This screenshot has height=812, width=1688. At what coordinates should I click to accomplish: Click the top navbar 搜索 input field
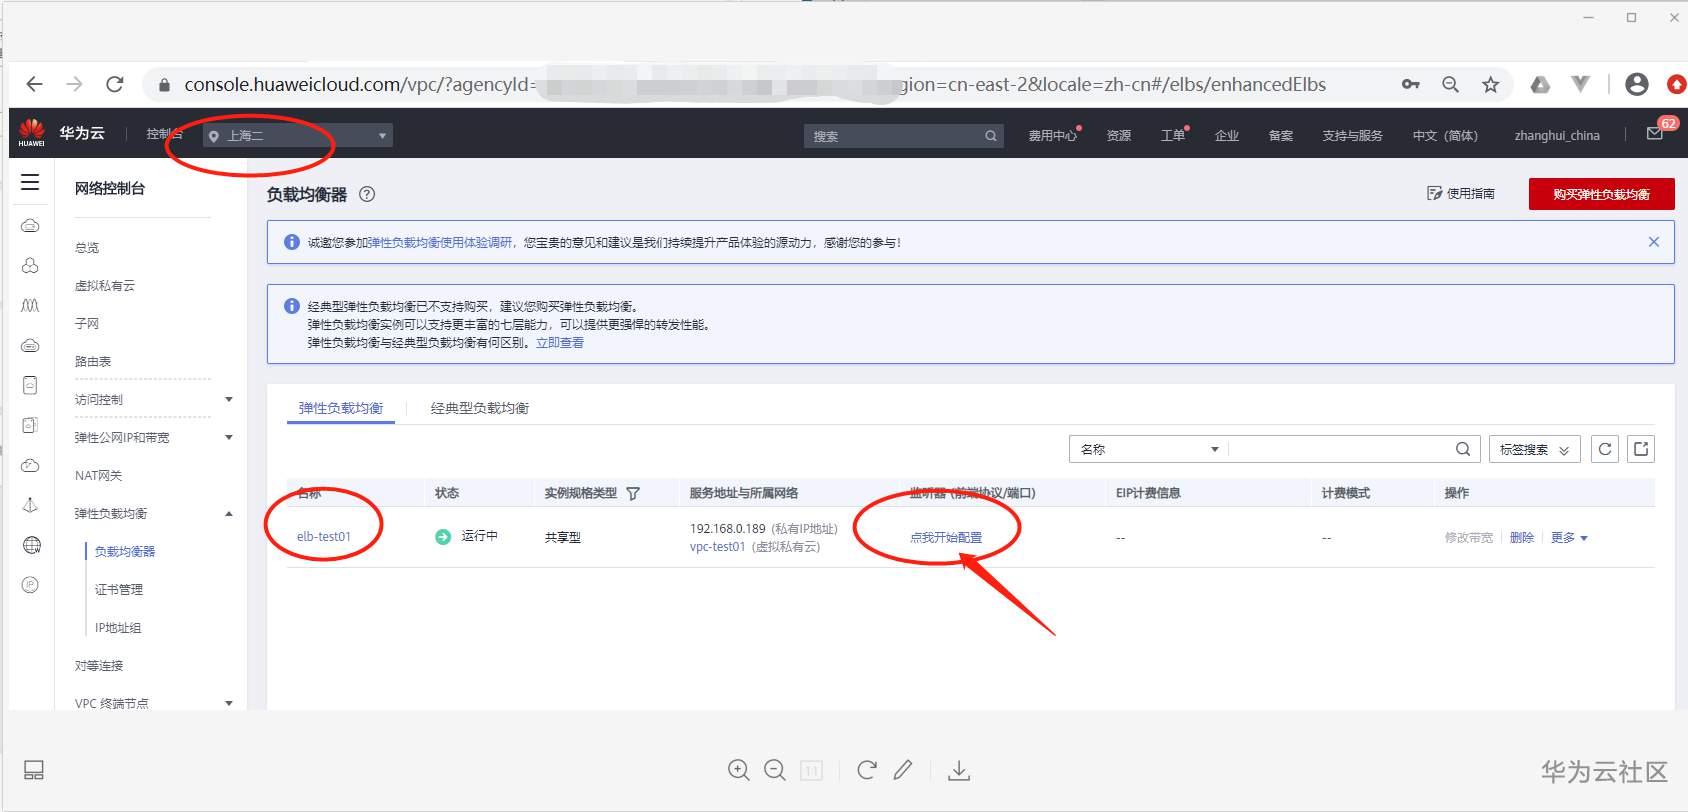(x=894, y=136)
